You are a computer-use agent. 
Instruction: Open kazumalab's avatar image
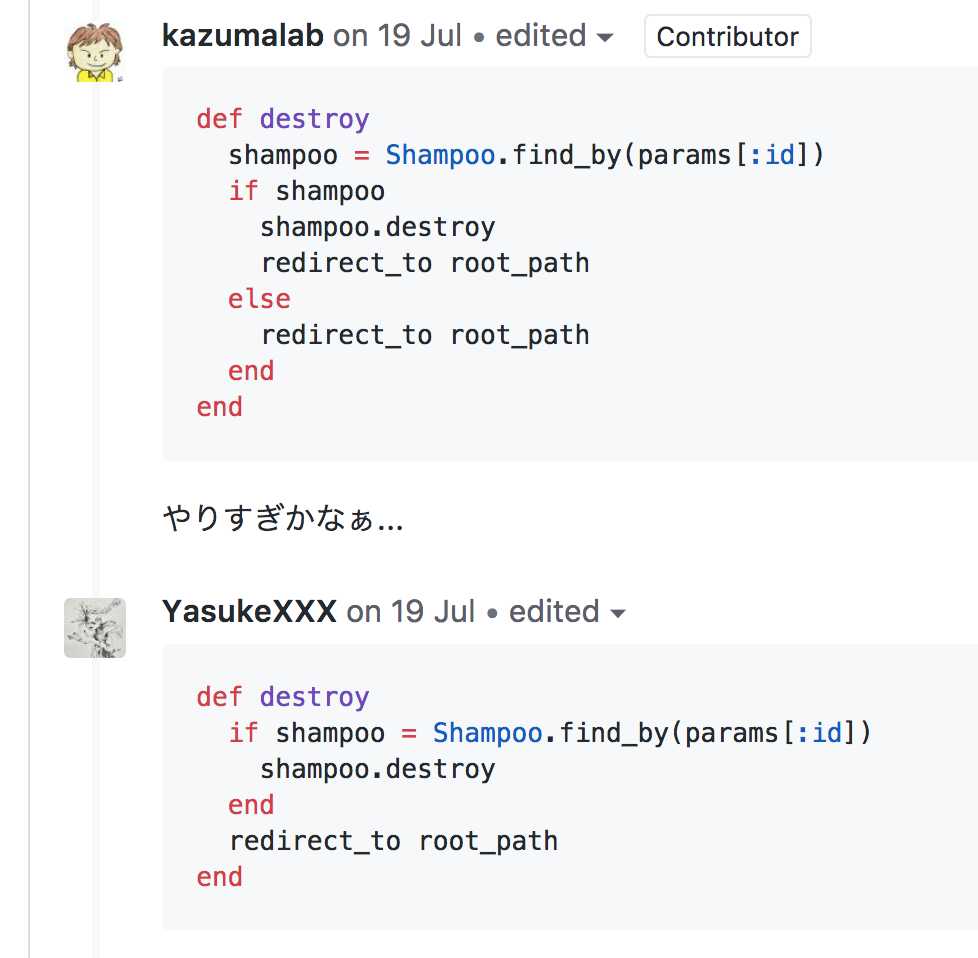coord(95,52)
